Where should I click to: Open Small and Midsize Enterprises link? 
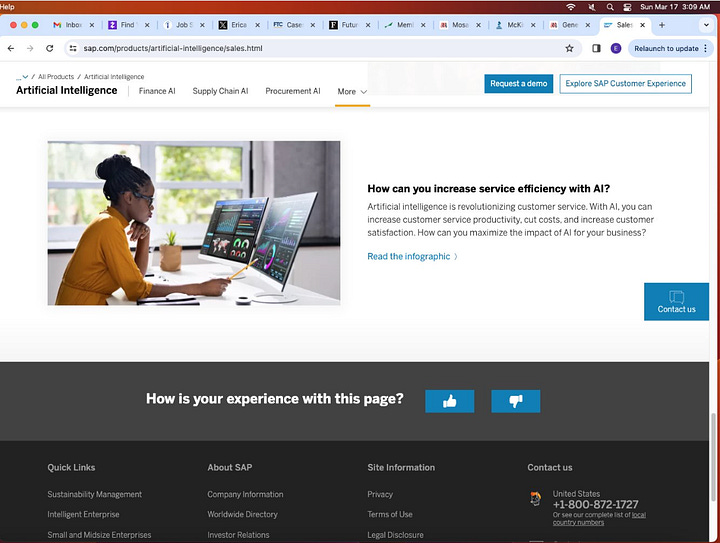pos(99,535)
